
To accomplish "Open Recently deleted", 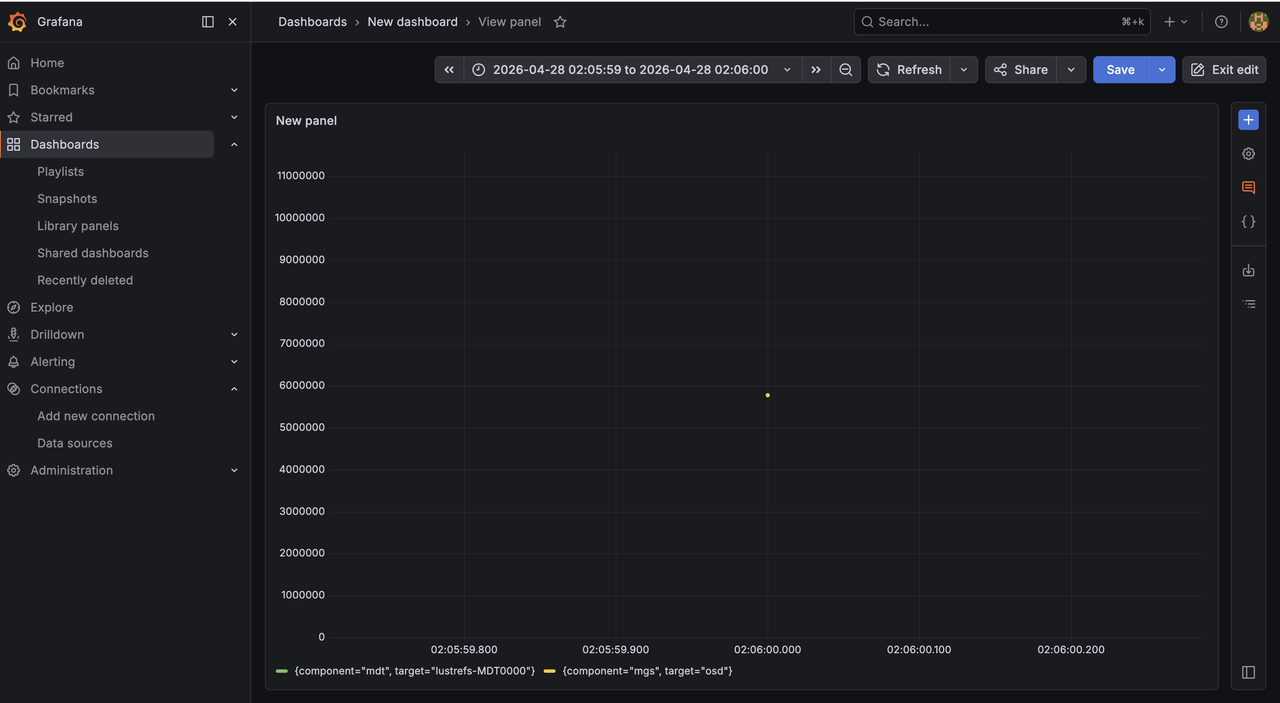I will (x=85, y=280).
